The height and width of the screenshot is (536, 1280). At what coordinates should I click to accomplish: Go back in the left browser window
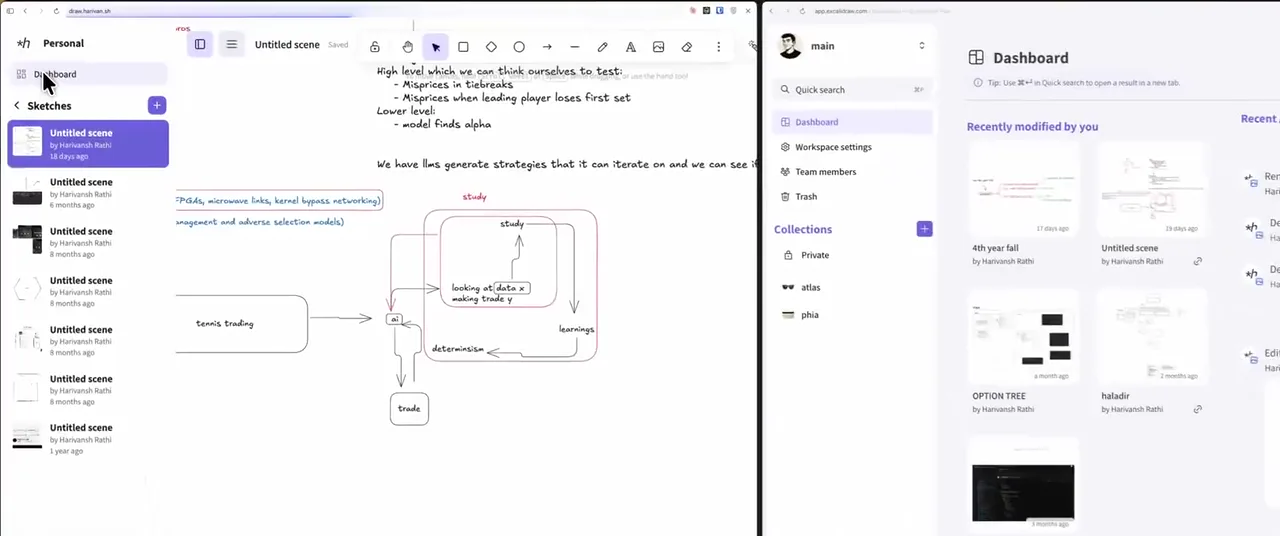27,10
